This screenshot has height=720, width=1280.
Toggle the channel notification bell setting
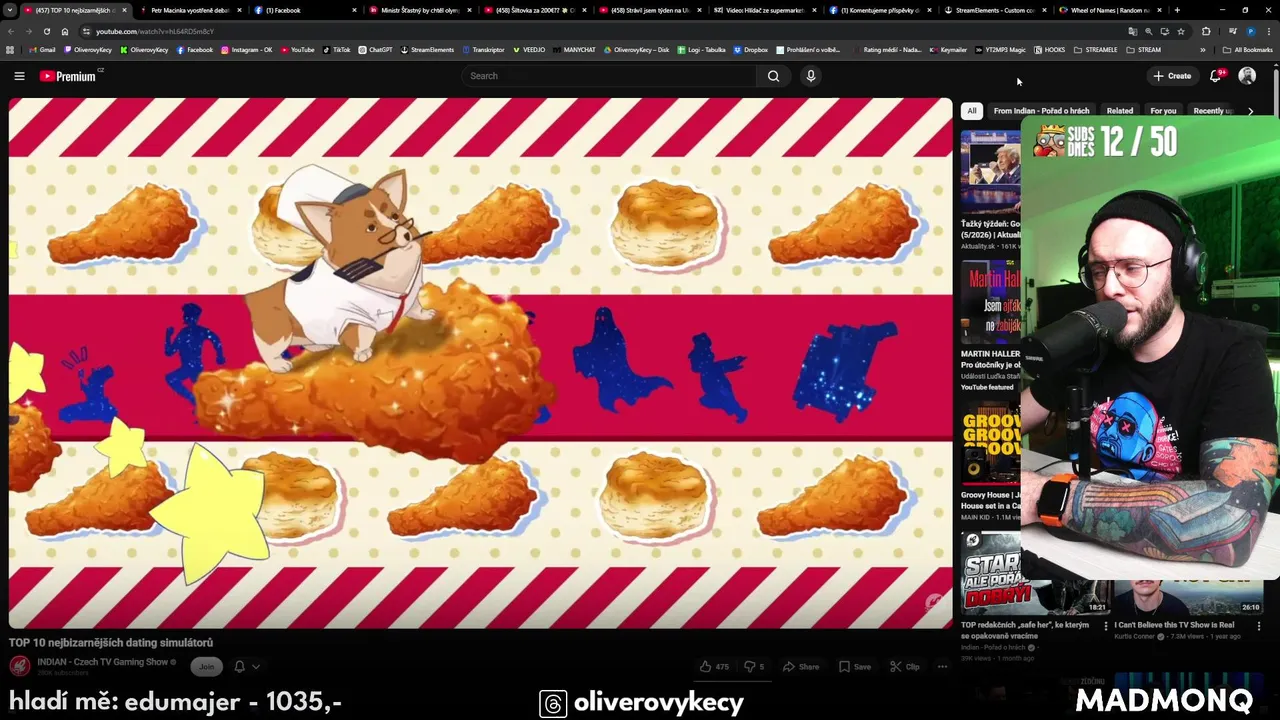click(x=239, y=666)
